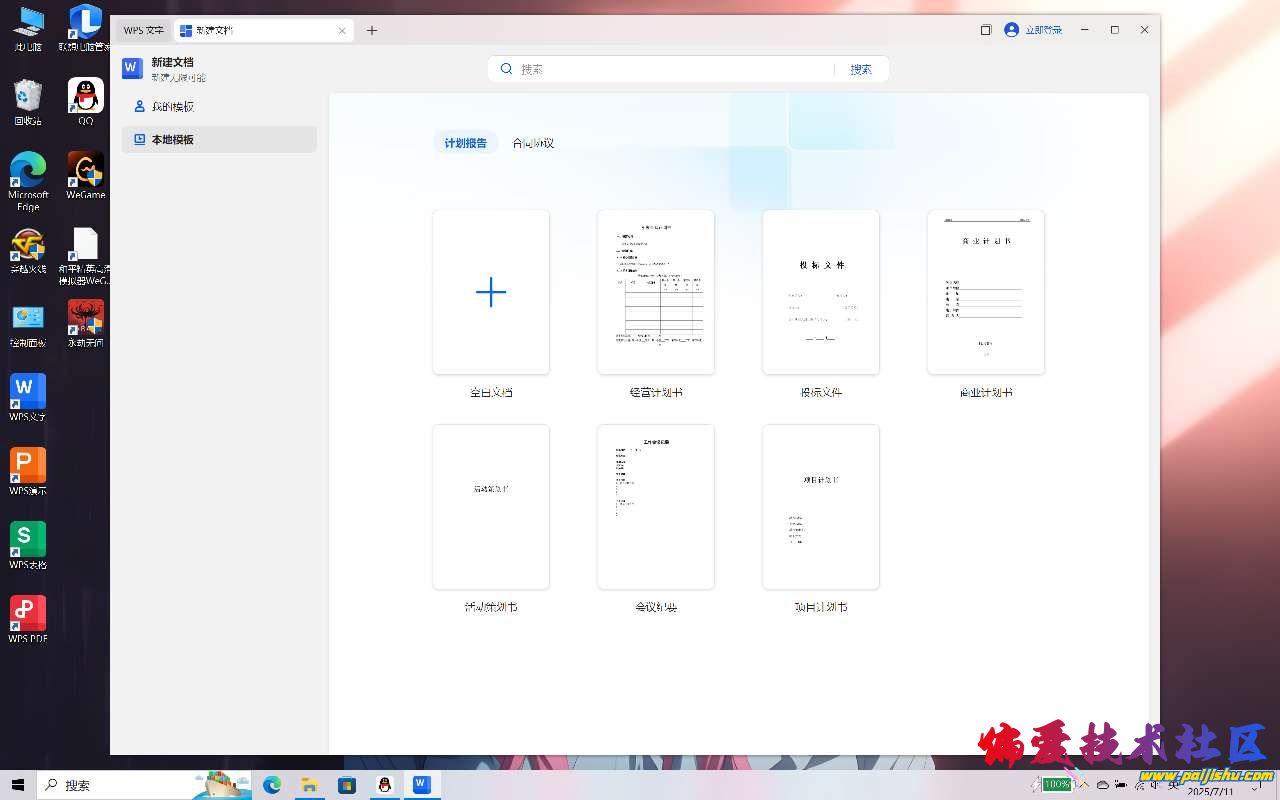Click 立即登录 to sign in
The height and width of the screenshot is (800, 1280).
click(1034, 30)
